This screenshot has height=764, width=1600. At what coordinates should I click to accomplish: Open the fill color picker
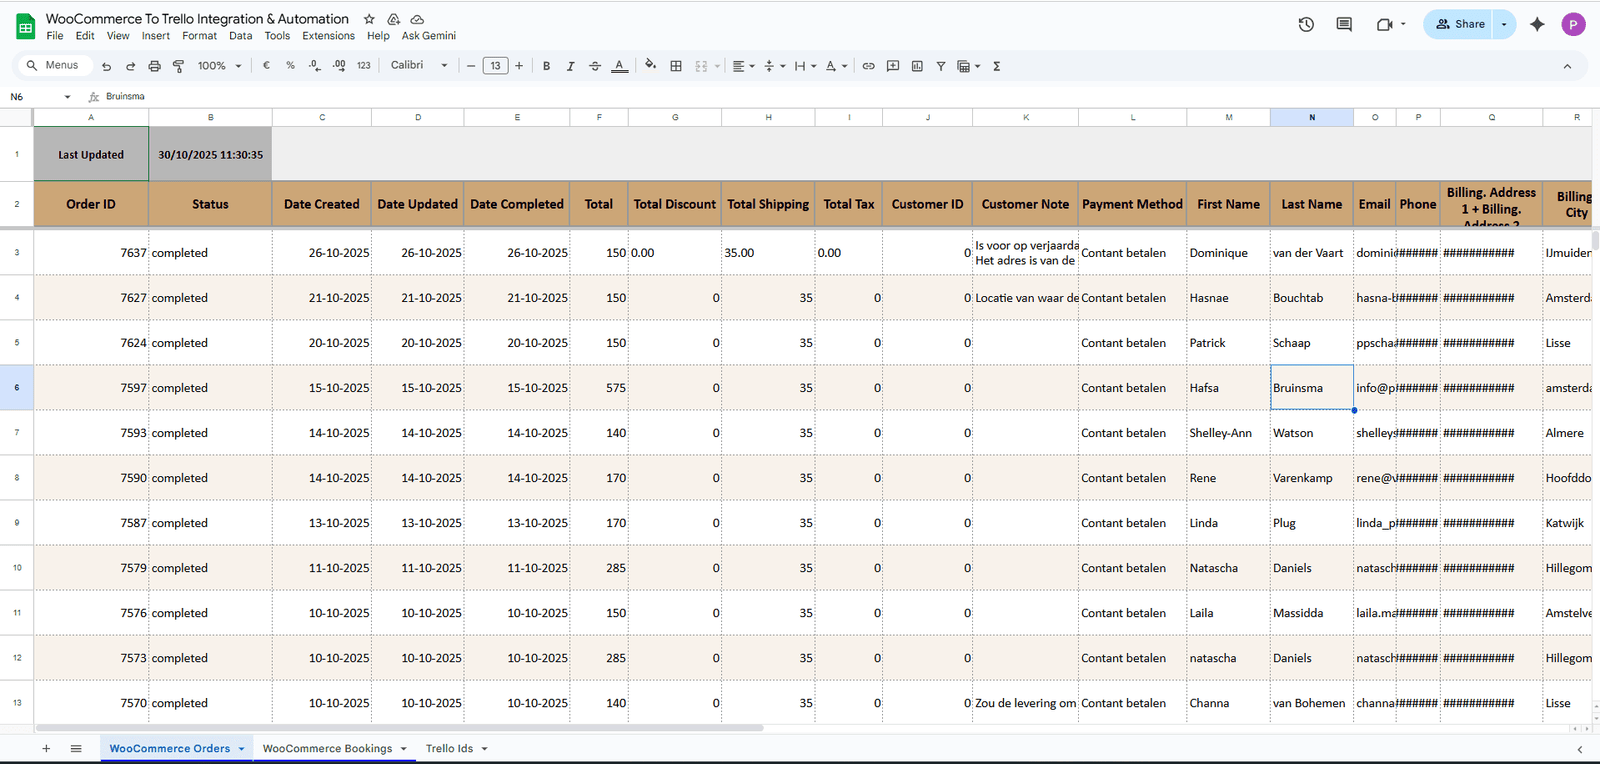coord(650,66)
